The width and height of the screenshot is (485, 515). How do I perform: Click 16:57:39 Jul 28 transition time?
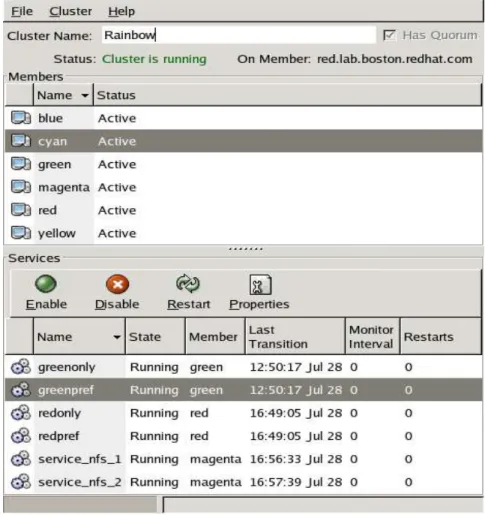296,482
